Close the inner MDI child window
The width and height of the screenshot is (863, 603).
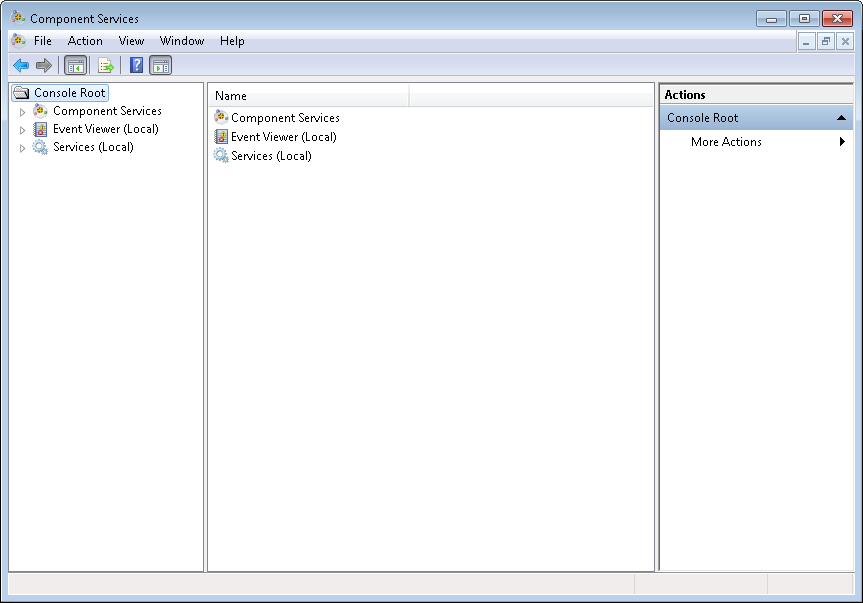tap(845, 41)
